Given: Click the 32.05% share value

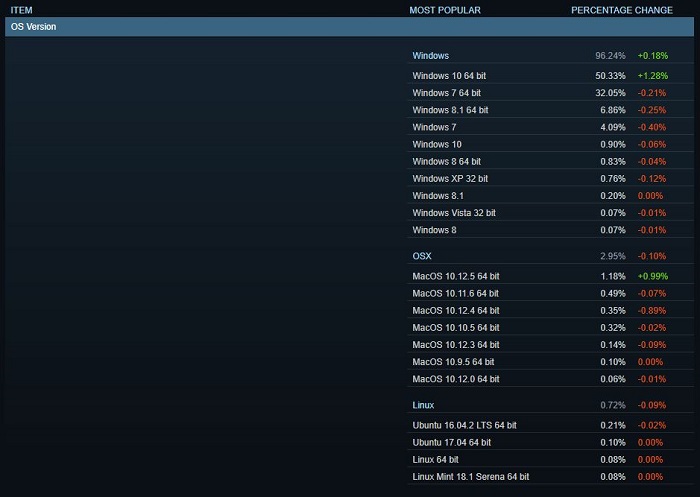Looking at the screenshot, I should click(x=610, y=93).
